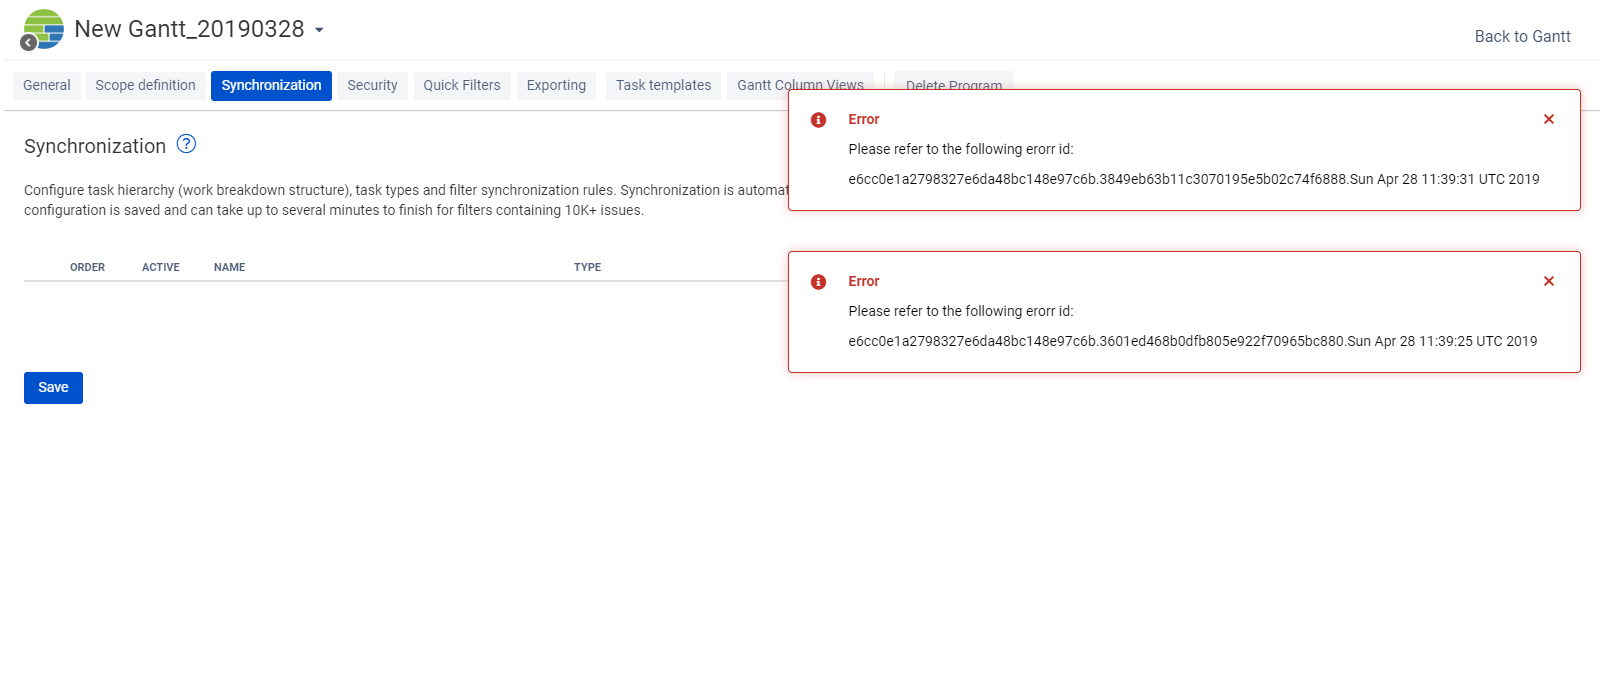Click the TYPE column header
1612x683 pixels.
click(x=587, y=268)
